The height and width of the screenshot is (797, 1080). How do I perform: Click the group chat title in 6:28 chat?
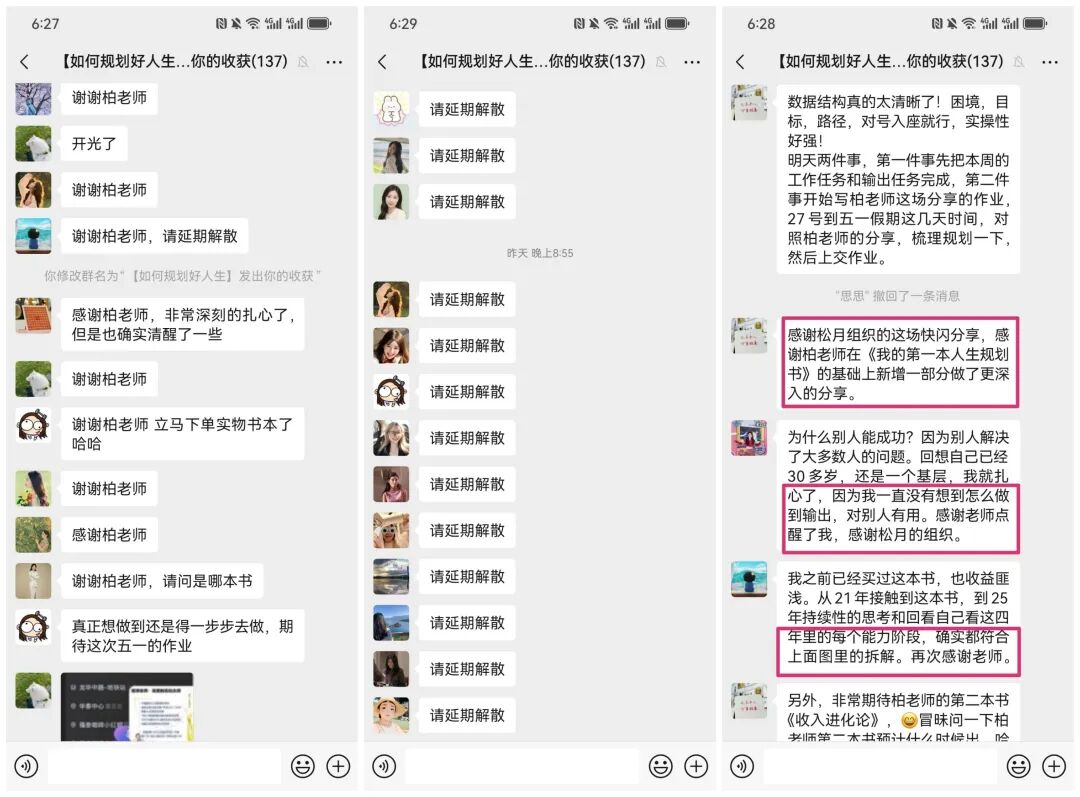coord(890,61)
